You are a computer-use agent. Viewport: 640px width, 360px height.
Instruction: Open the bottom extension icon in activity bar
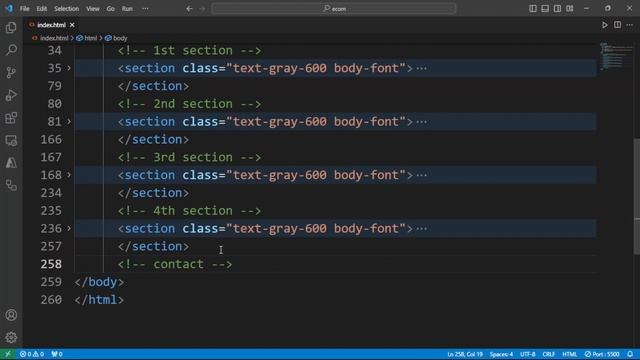tap(11, 185)
